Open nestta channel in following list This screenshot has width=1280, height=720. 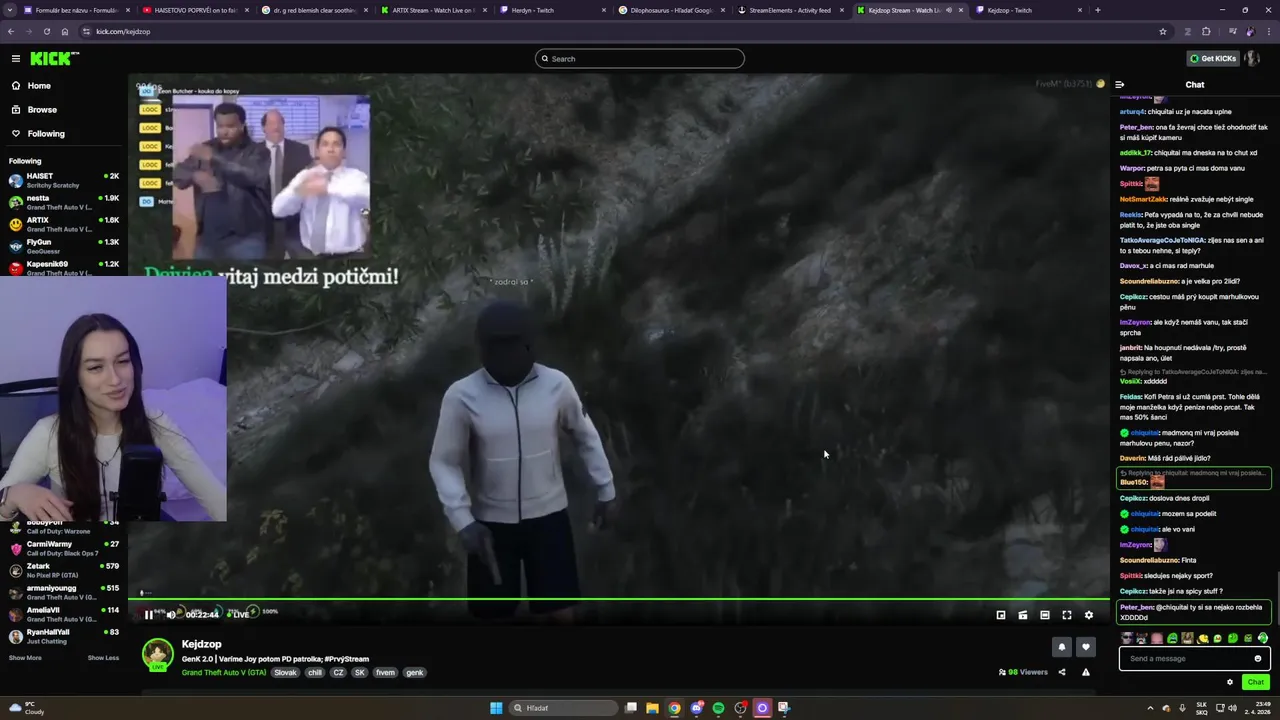(62, 202)
